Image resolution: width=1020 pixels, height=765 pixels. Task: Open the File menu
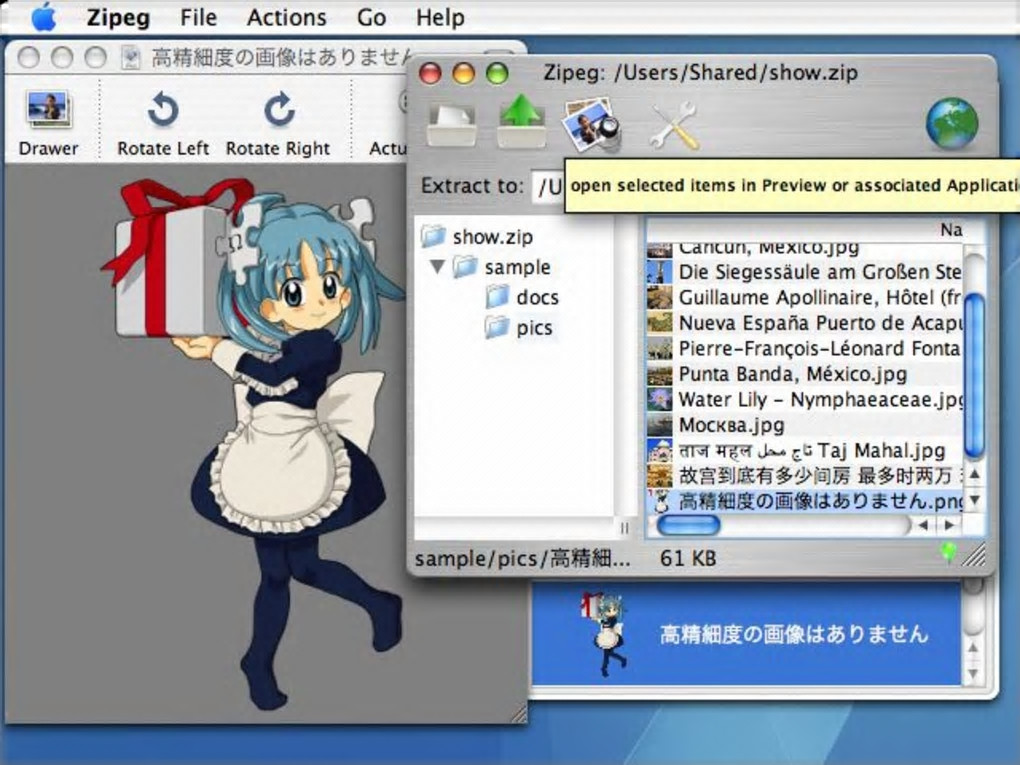198,17
